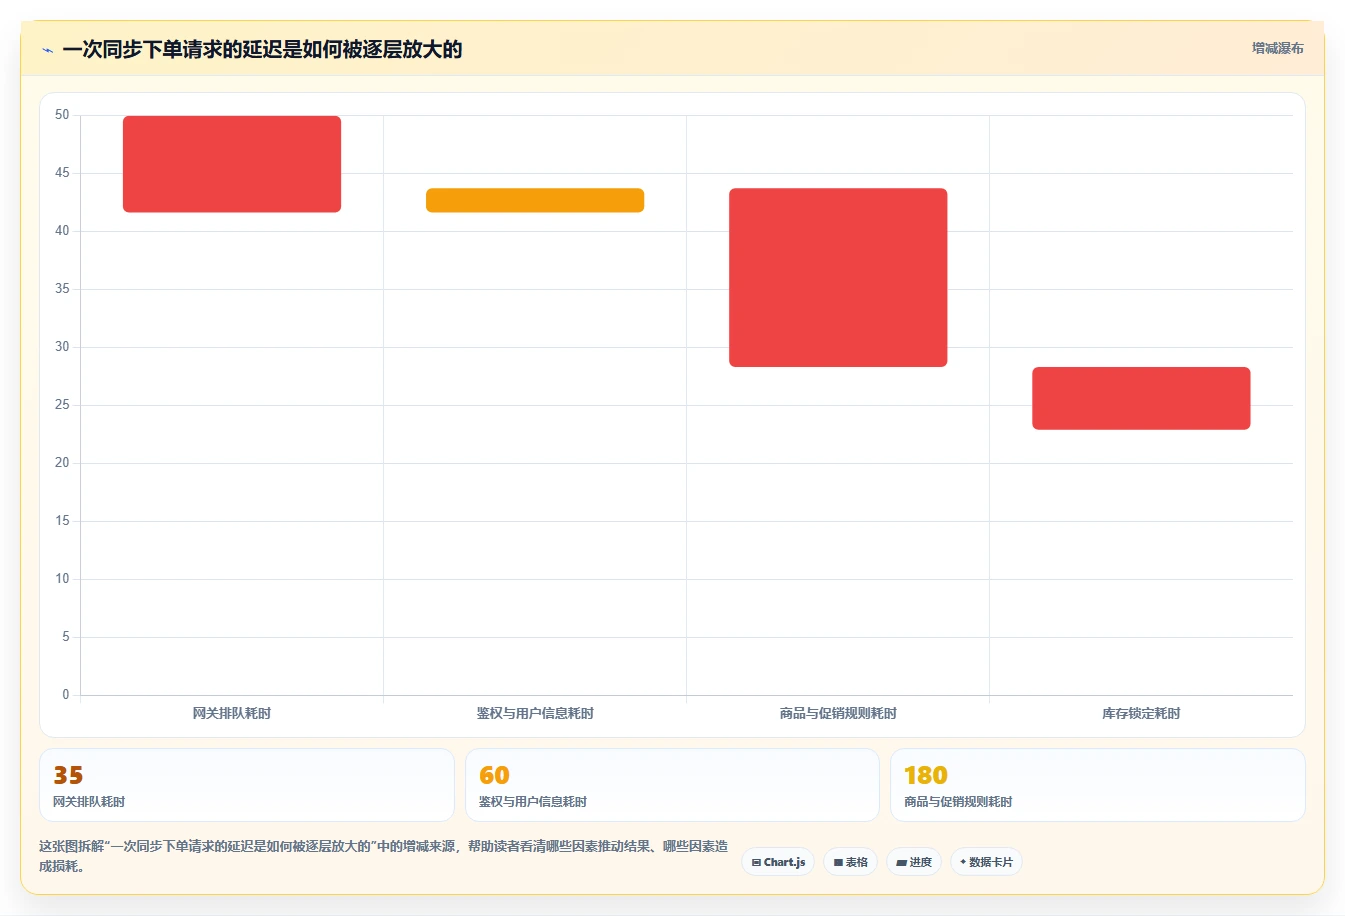Select the card showing value 180
Viewport: 1345px width, 916px height.
click(1098, 785)
